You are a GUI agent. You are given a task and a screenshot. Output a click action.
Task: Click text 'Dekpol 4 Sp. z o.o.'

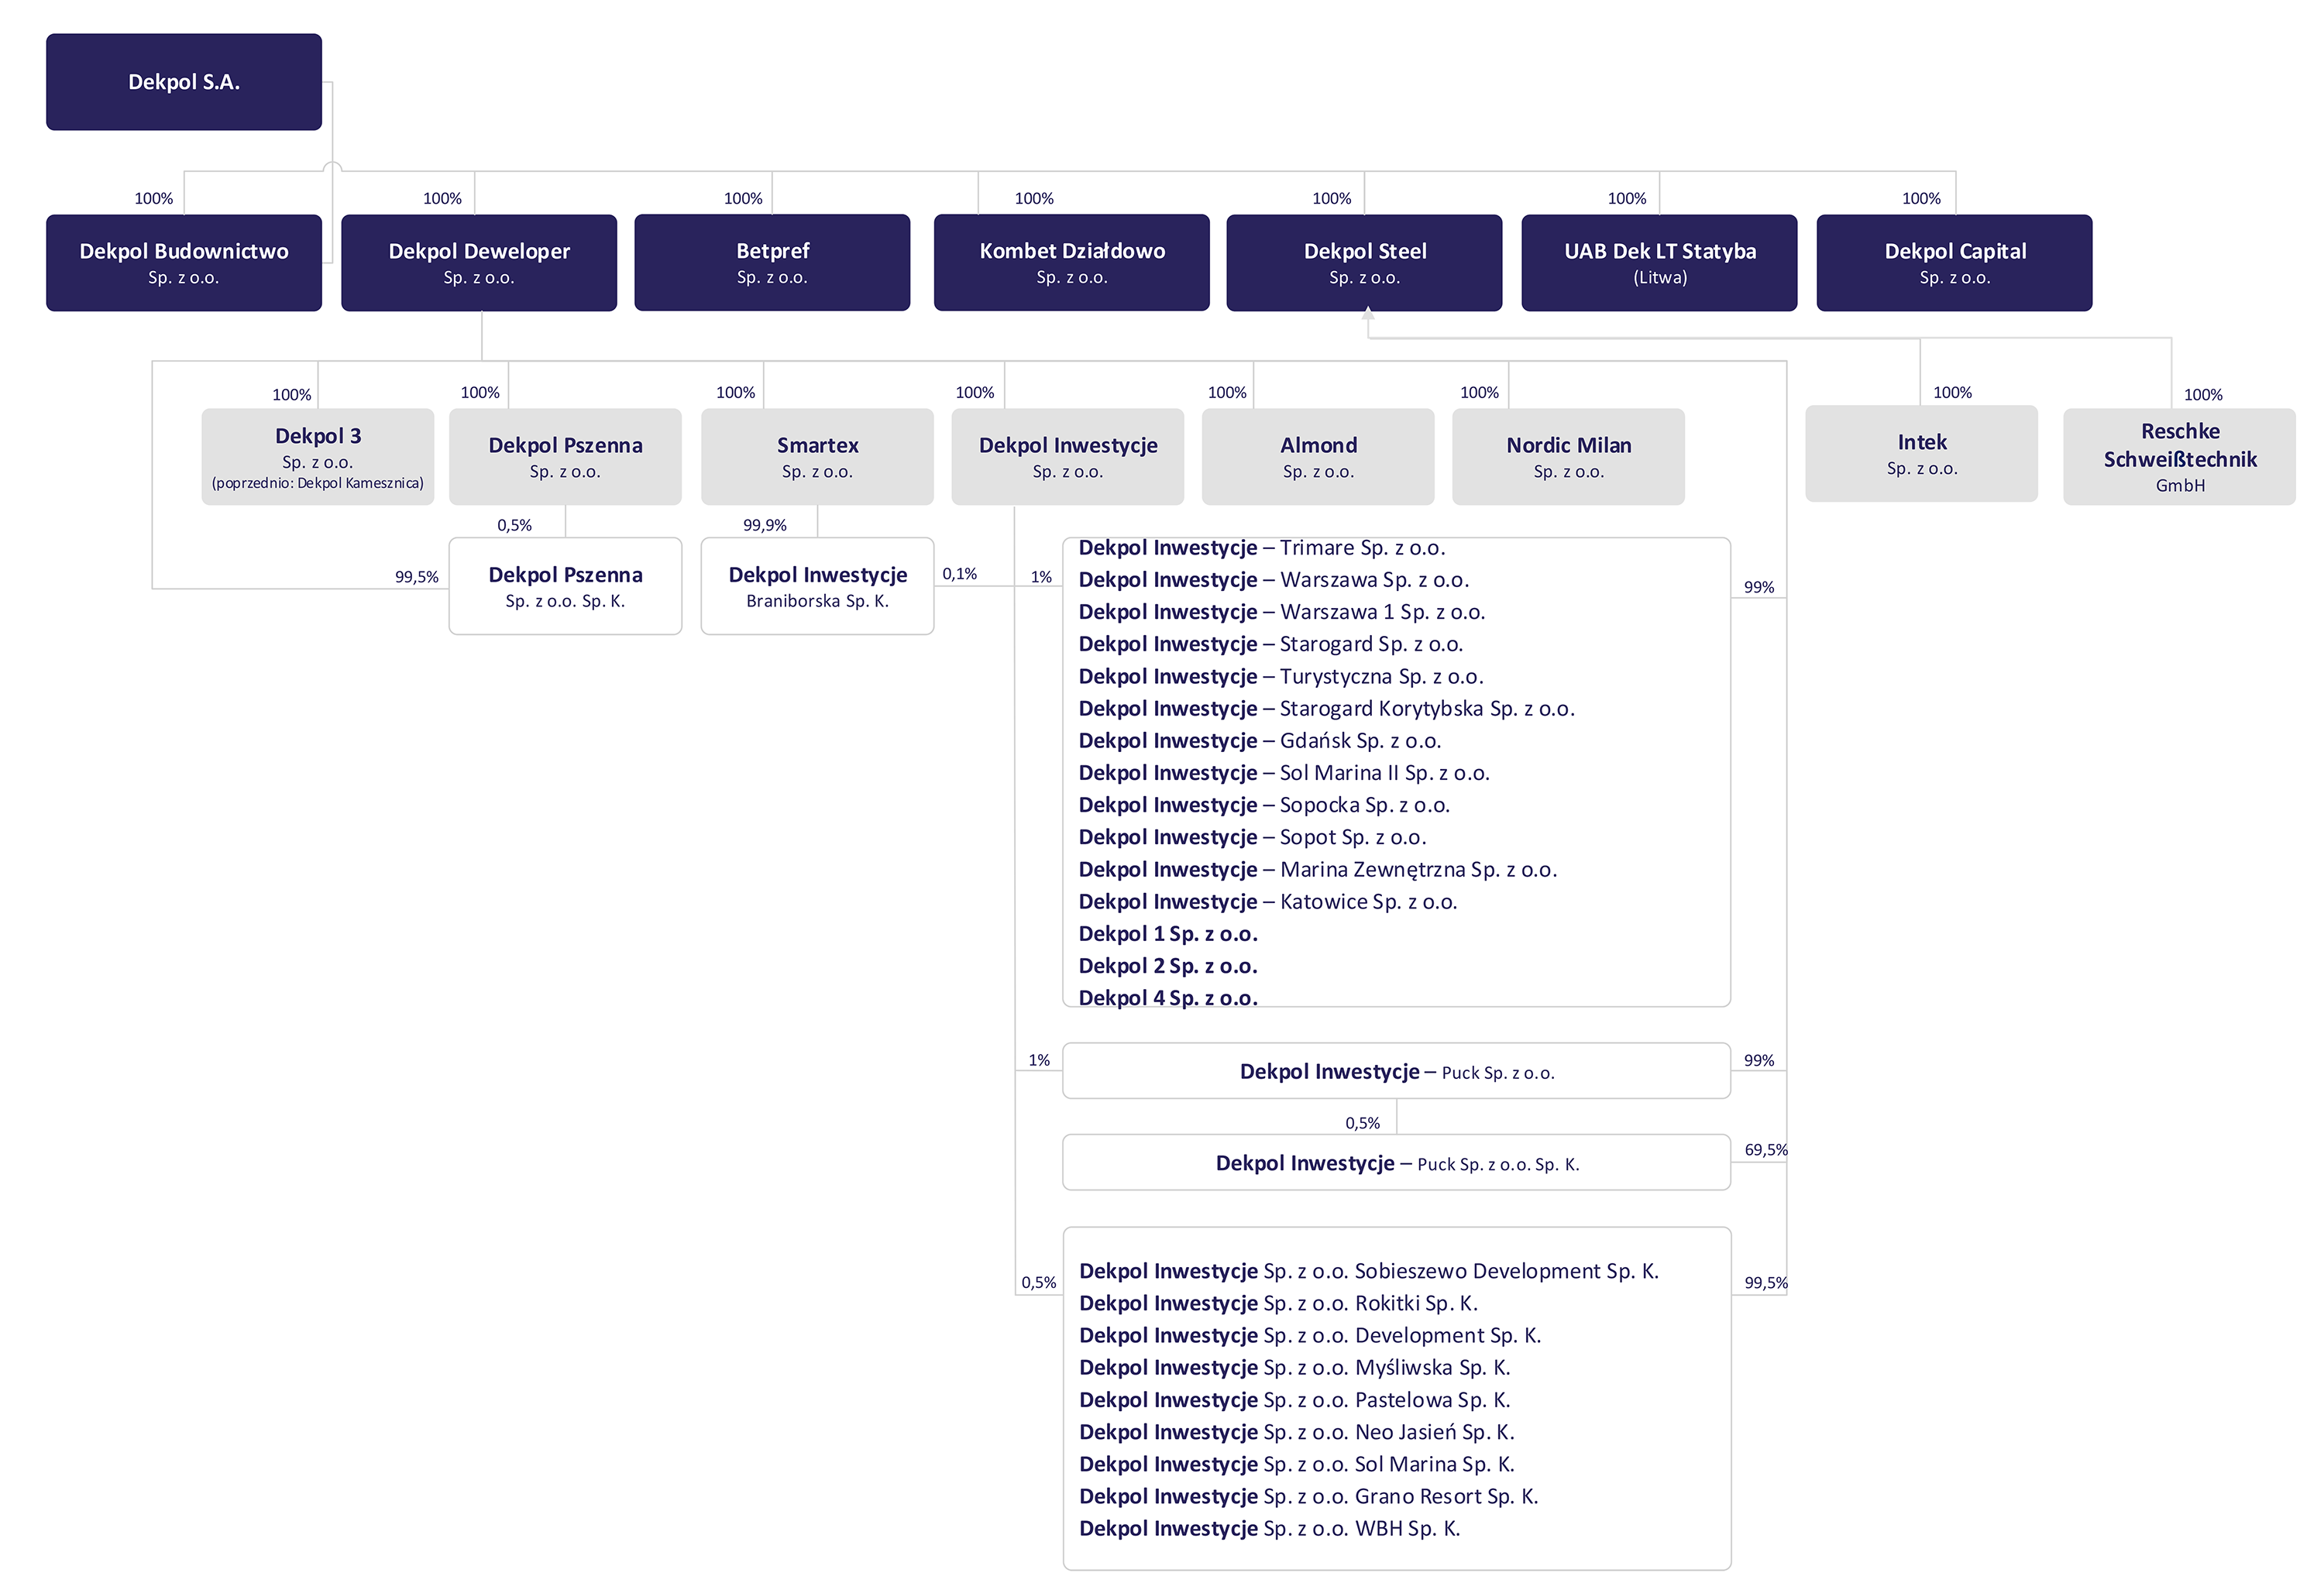tap(1168, 998)
